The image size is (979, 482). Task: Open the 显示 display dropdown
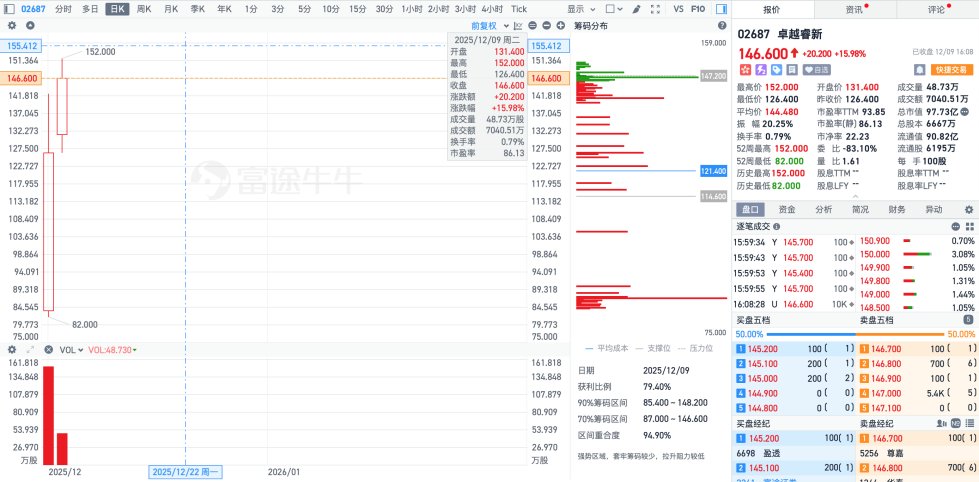[x=579, y=8]
